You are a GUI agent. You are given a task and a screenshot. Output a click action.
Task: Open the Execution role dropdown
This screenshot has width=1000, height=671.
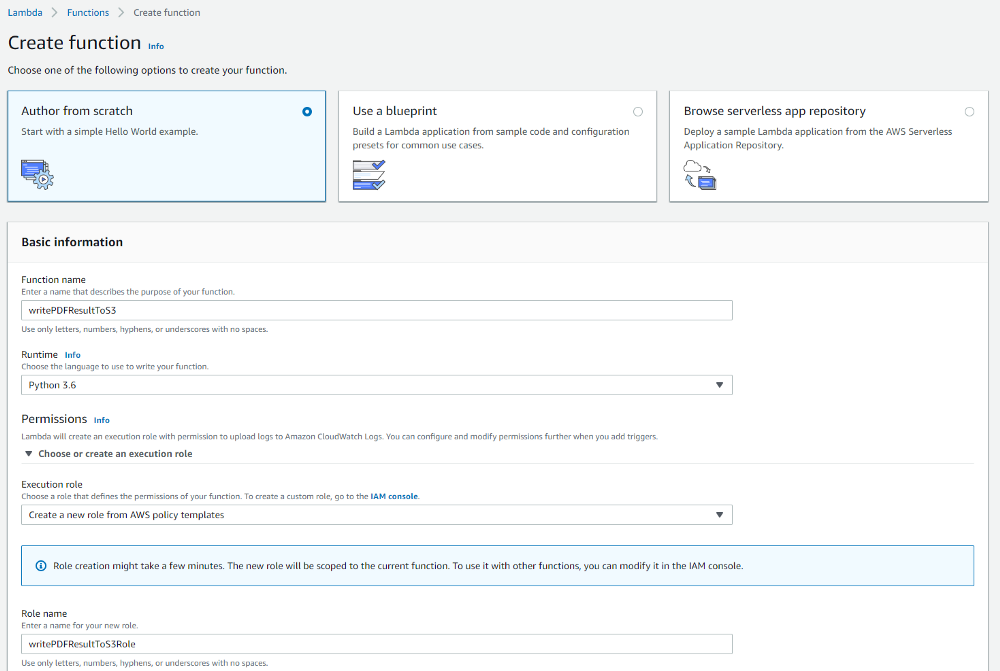tap(376, 515)
